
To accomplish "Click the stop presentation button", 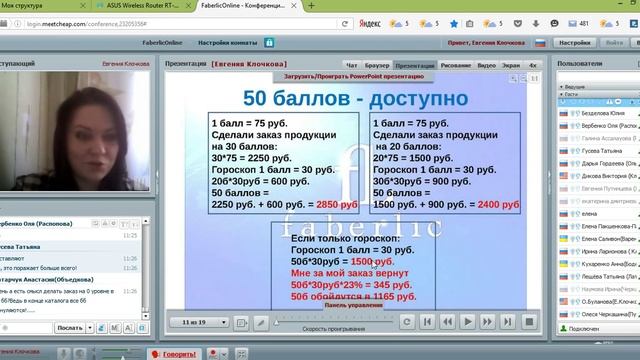I will pyautogui.click(x=529, y=322).
